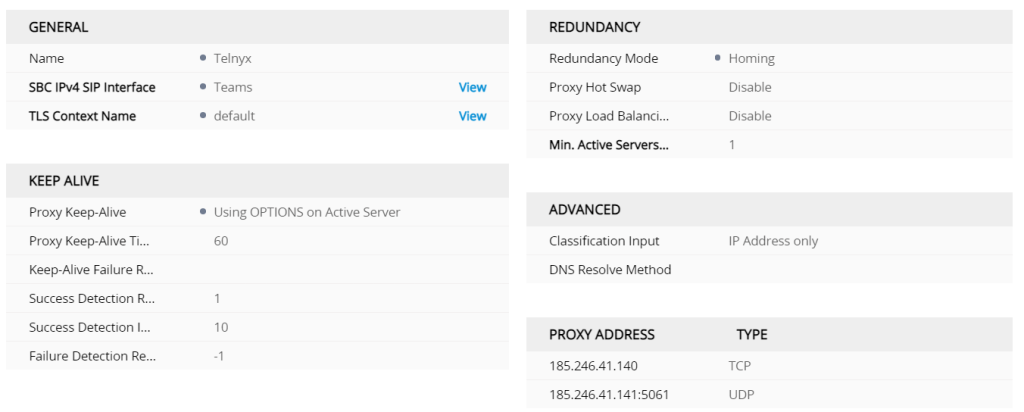Click the PROXY ADDRESS column header
Screen dimensions: 1024x412
coord(602,334)
